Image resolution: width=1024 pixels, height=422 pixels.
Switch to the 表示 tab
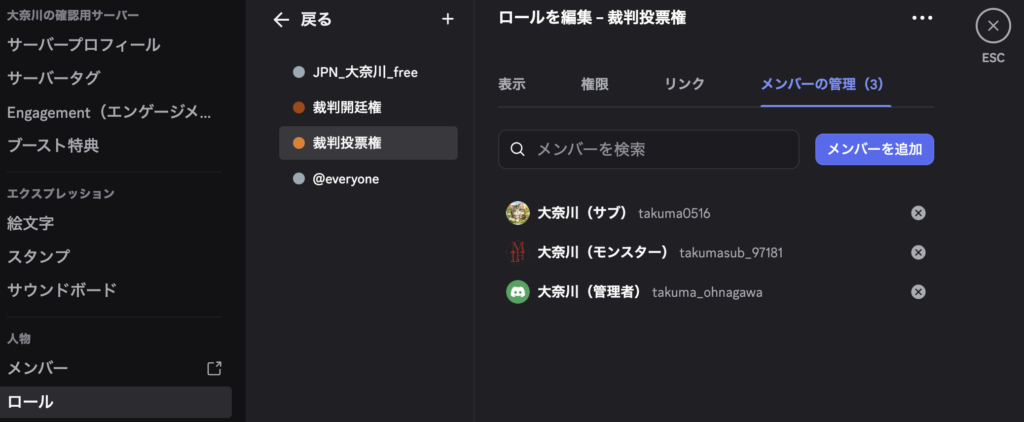(512, 85)
